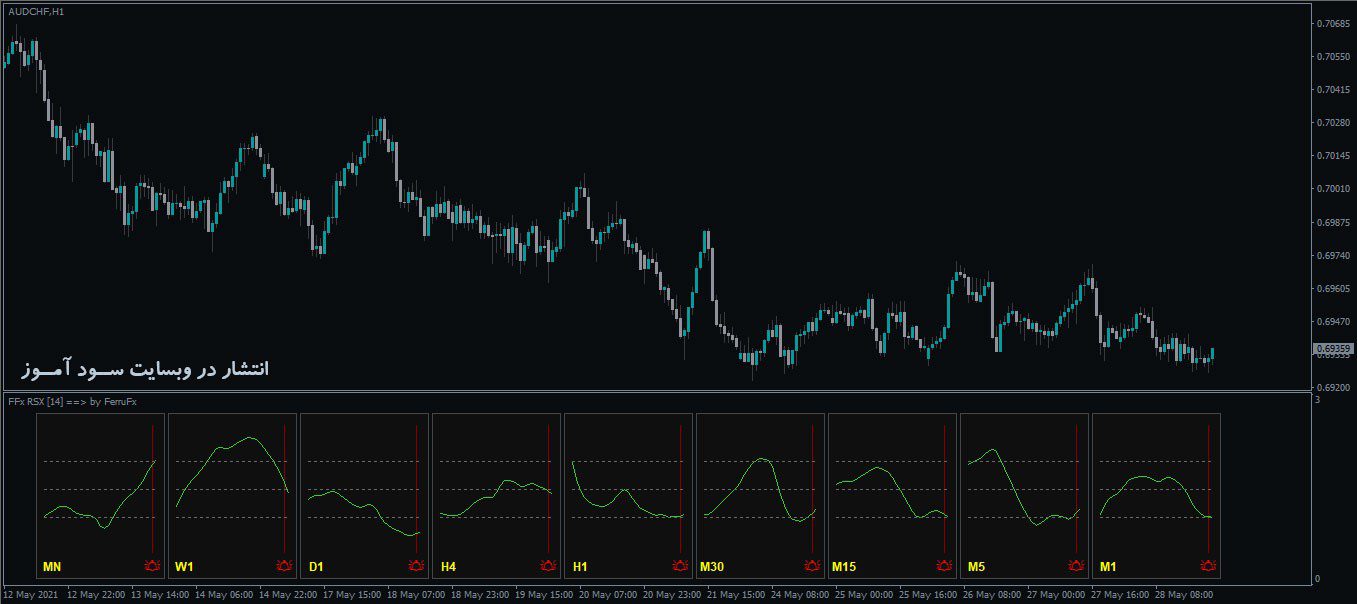Click the H4 timeframe label

[448, 568]
